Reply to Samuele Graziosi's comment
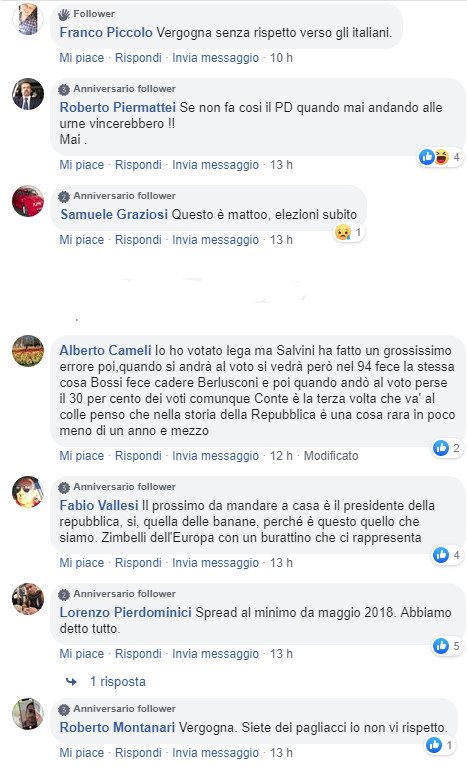Viewport: 467px width, 772px height. pos(138,240)
